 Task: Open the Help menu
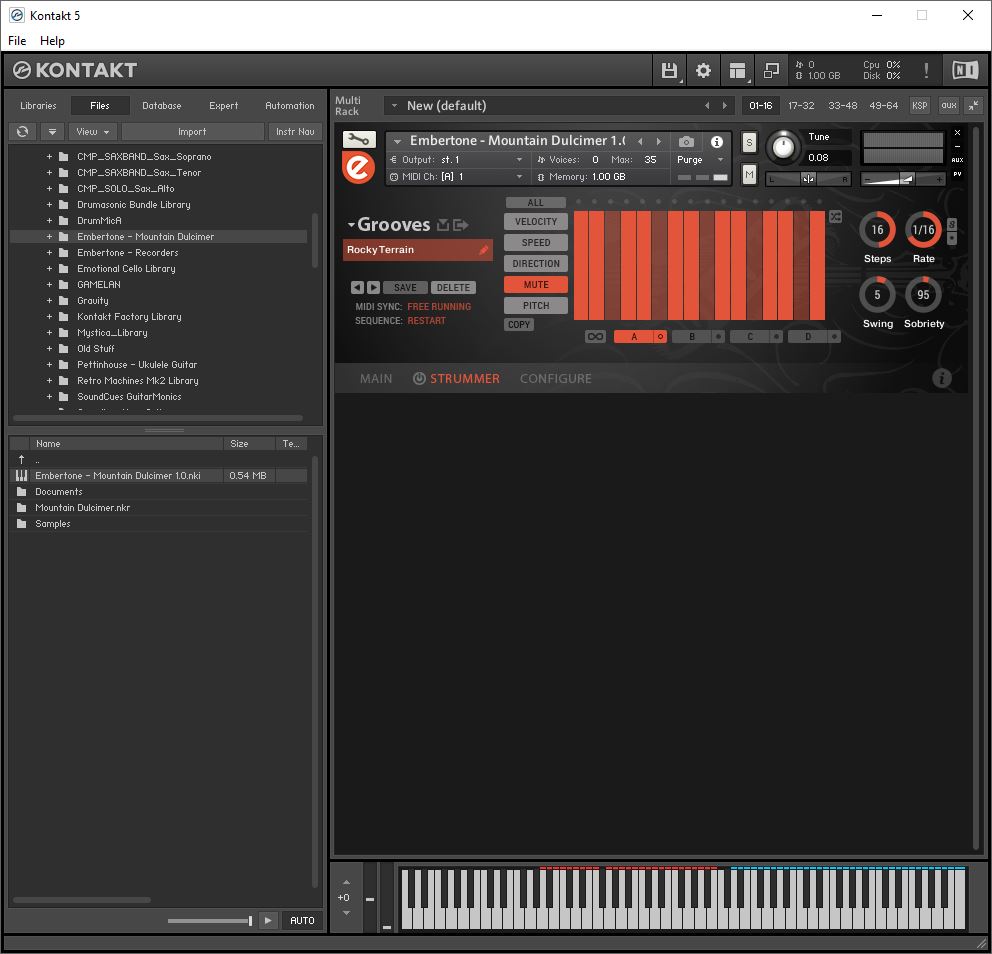pyautogui.click(x=52, y=40)
